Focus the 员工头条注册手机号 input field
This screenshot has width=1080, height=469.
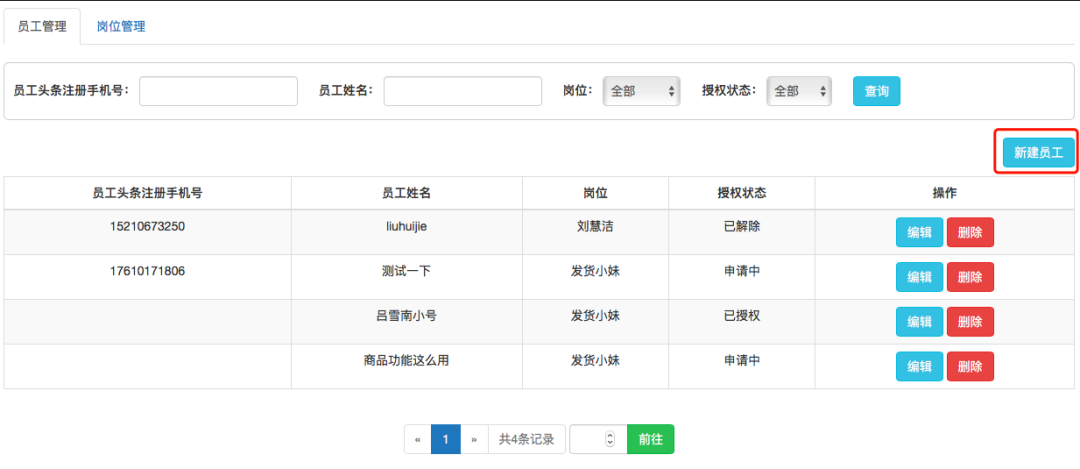(x=218, y=91)
